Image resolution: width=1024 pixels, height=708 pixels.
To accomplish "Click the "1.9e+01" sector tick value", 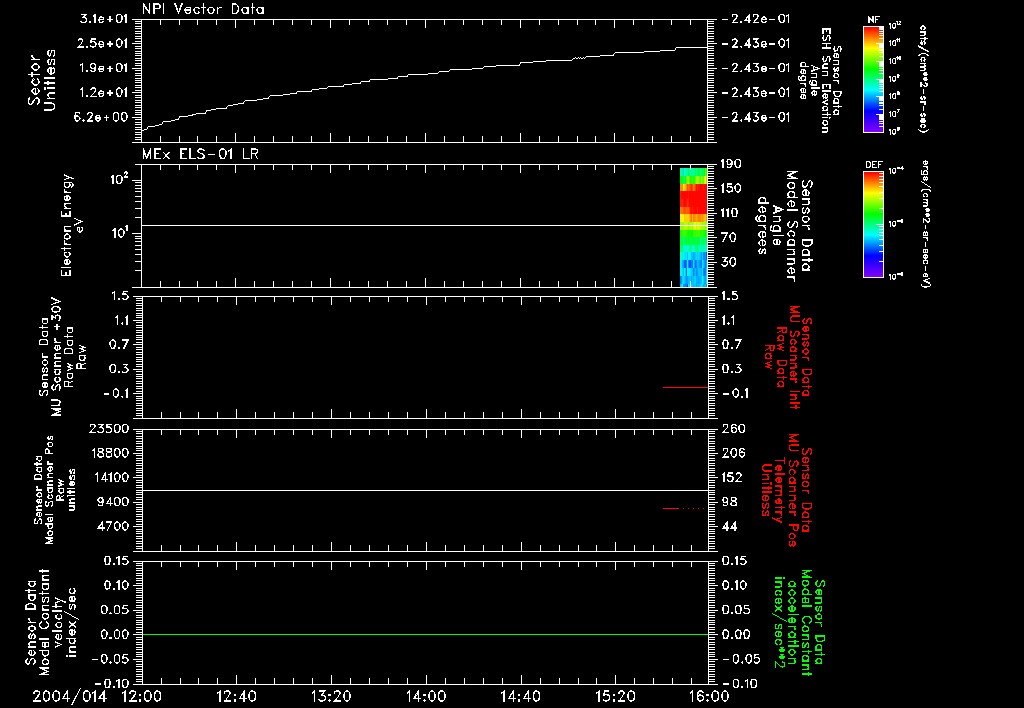I will click(104, 68).
